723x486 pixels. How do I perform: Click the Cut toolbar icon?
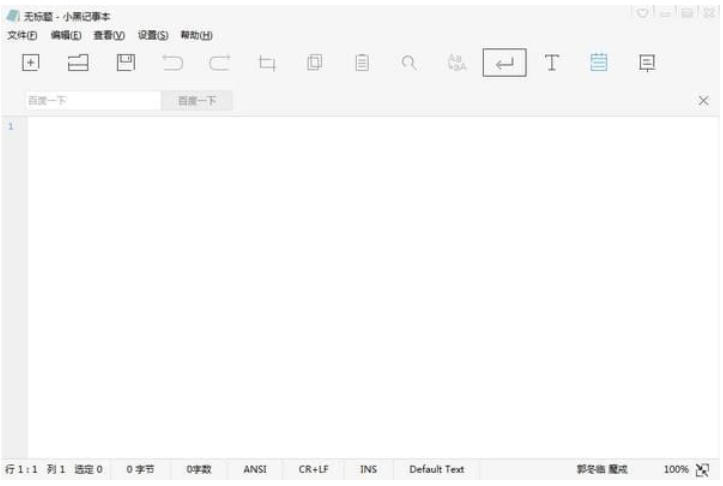(x=267, y=63)
